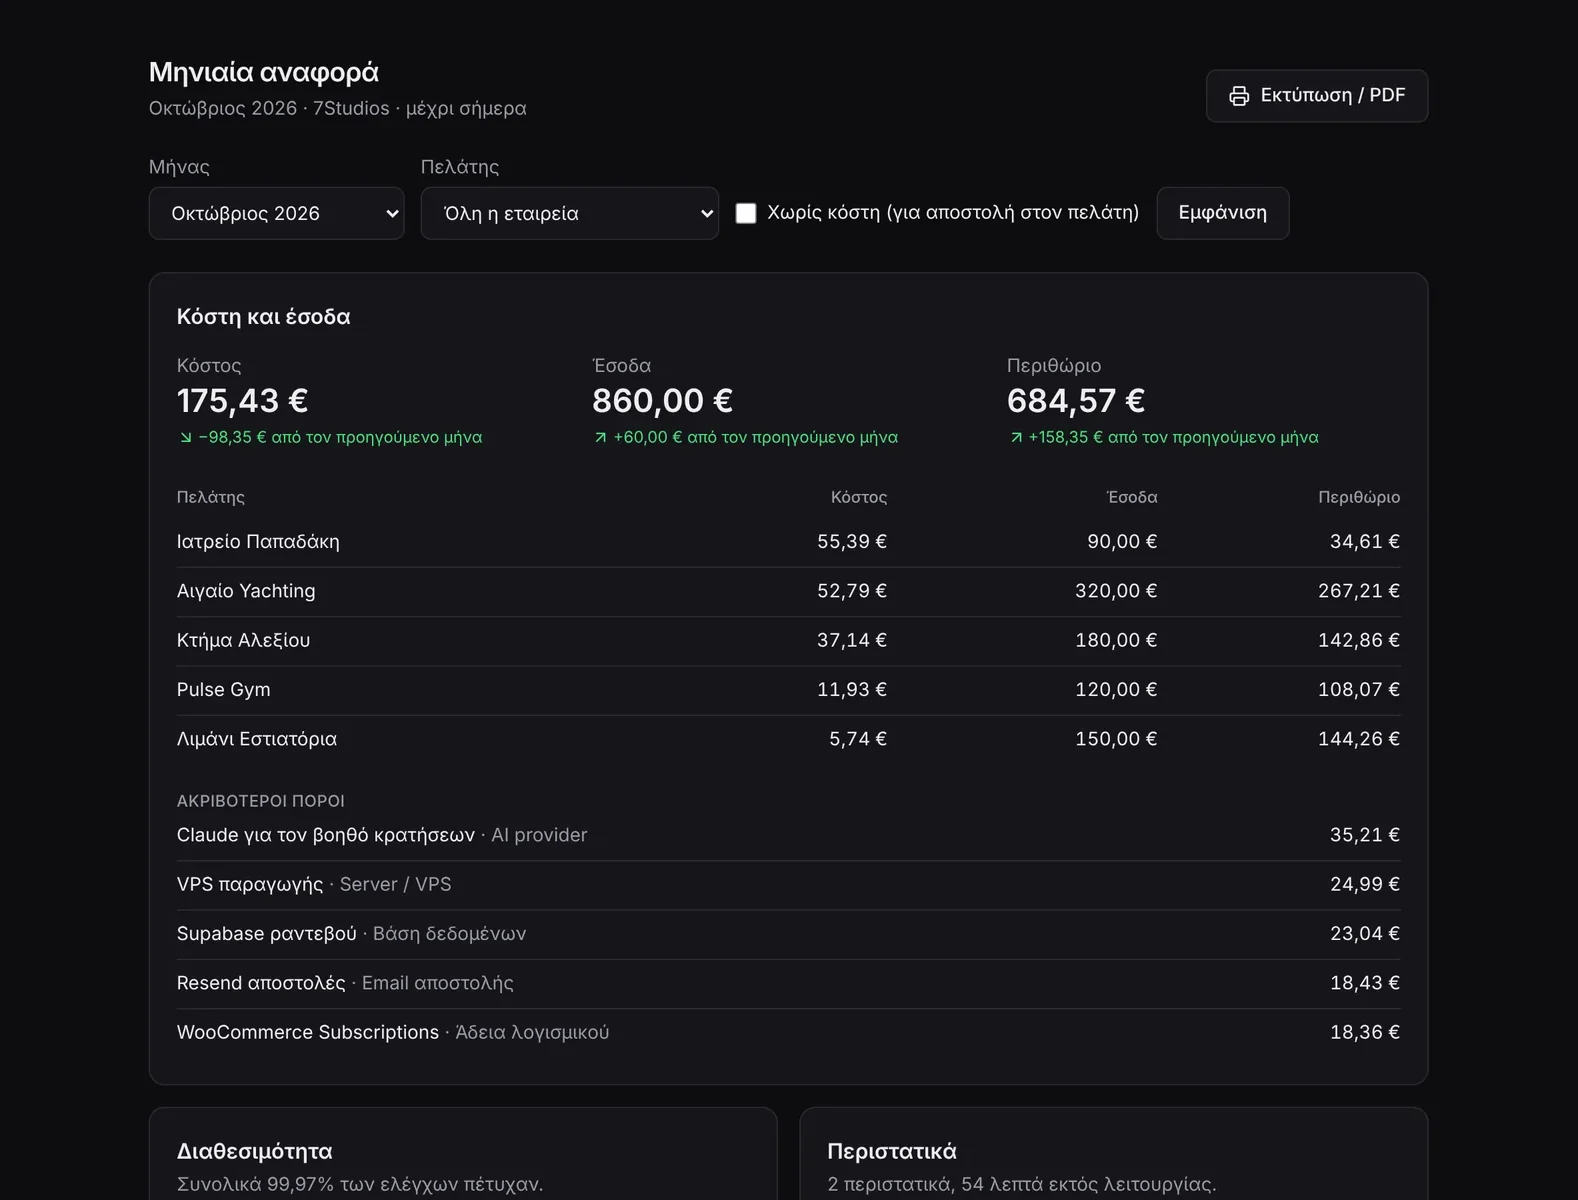Open the Πελάτης dropdown showing Όλη η εταιρεία
This screenshot has width=1578, height=1200.
coord(569,213)
